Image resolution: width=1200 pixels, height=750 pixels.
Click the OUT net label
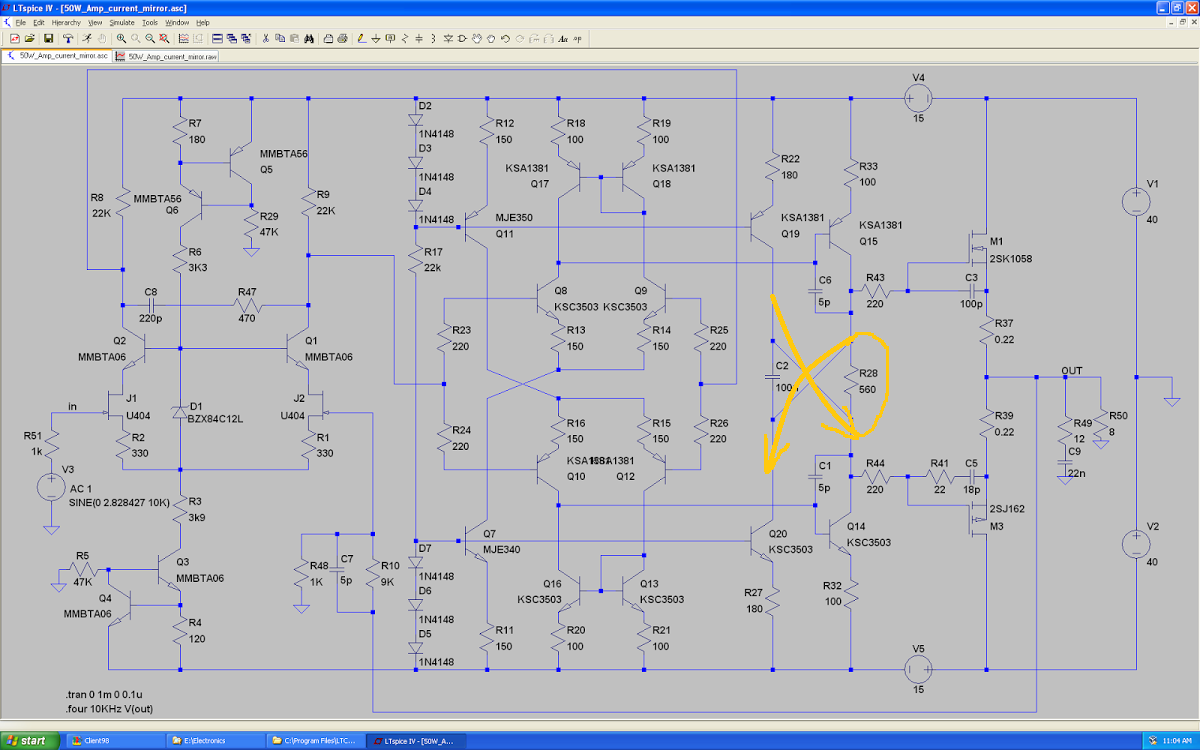(1072, 370)
